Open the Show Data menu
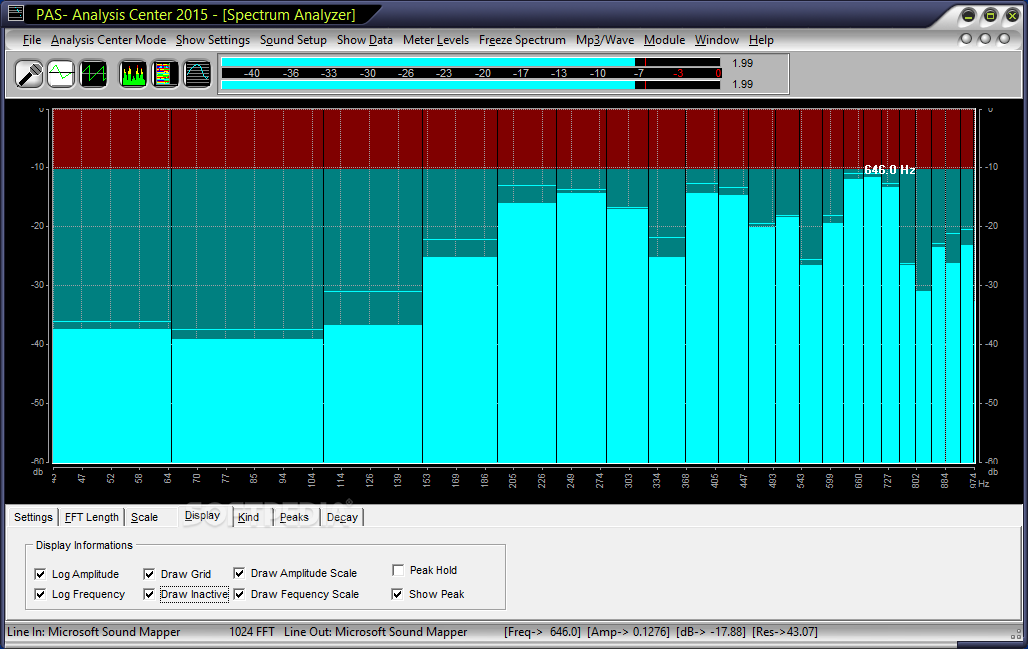 point(365,40)
